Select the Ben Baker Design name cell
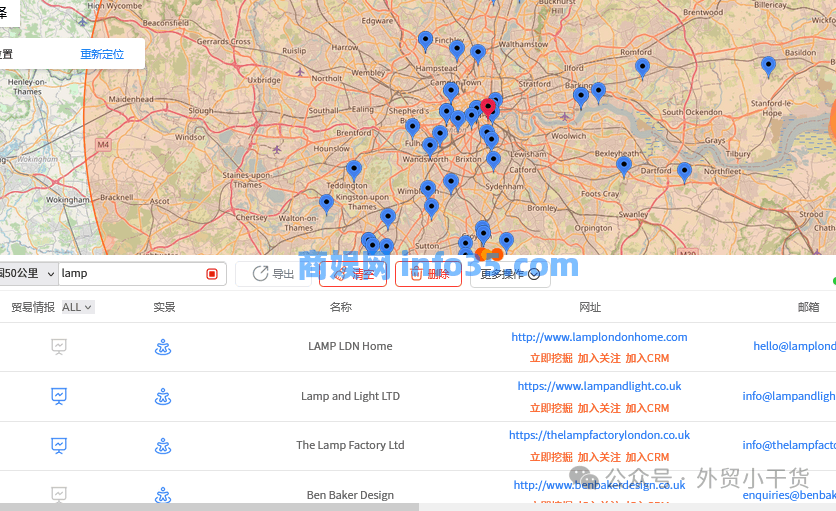The image size is (836, 511). [350, 496]
